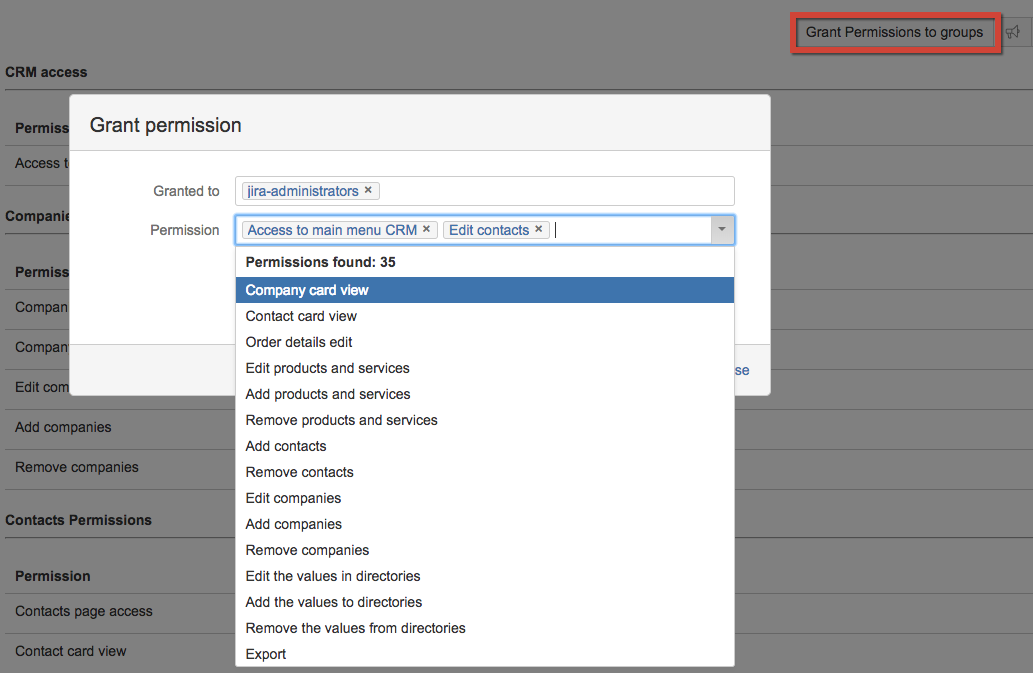Click the megaphone feedback icon
The image size is (1033, 673).
pos(1013,32)
